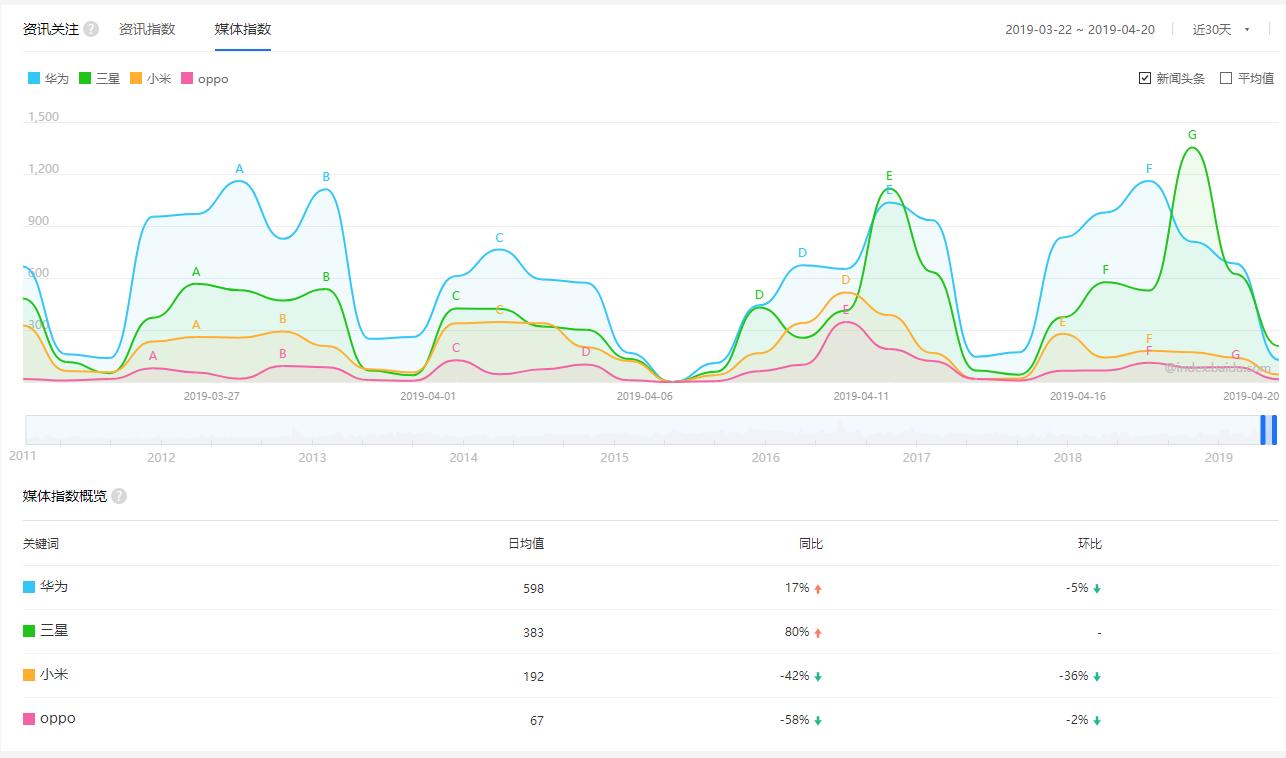
Task: Click the blue timeline range slider handle
Action: tap(1268, 429)
